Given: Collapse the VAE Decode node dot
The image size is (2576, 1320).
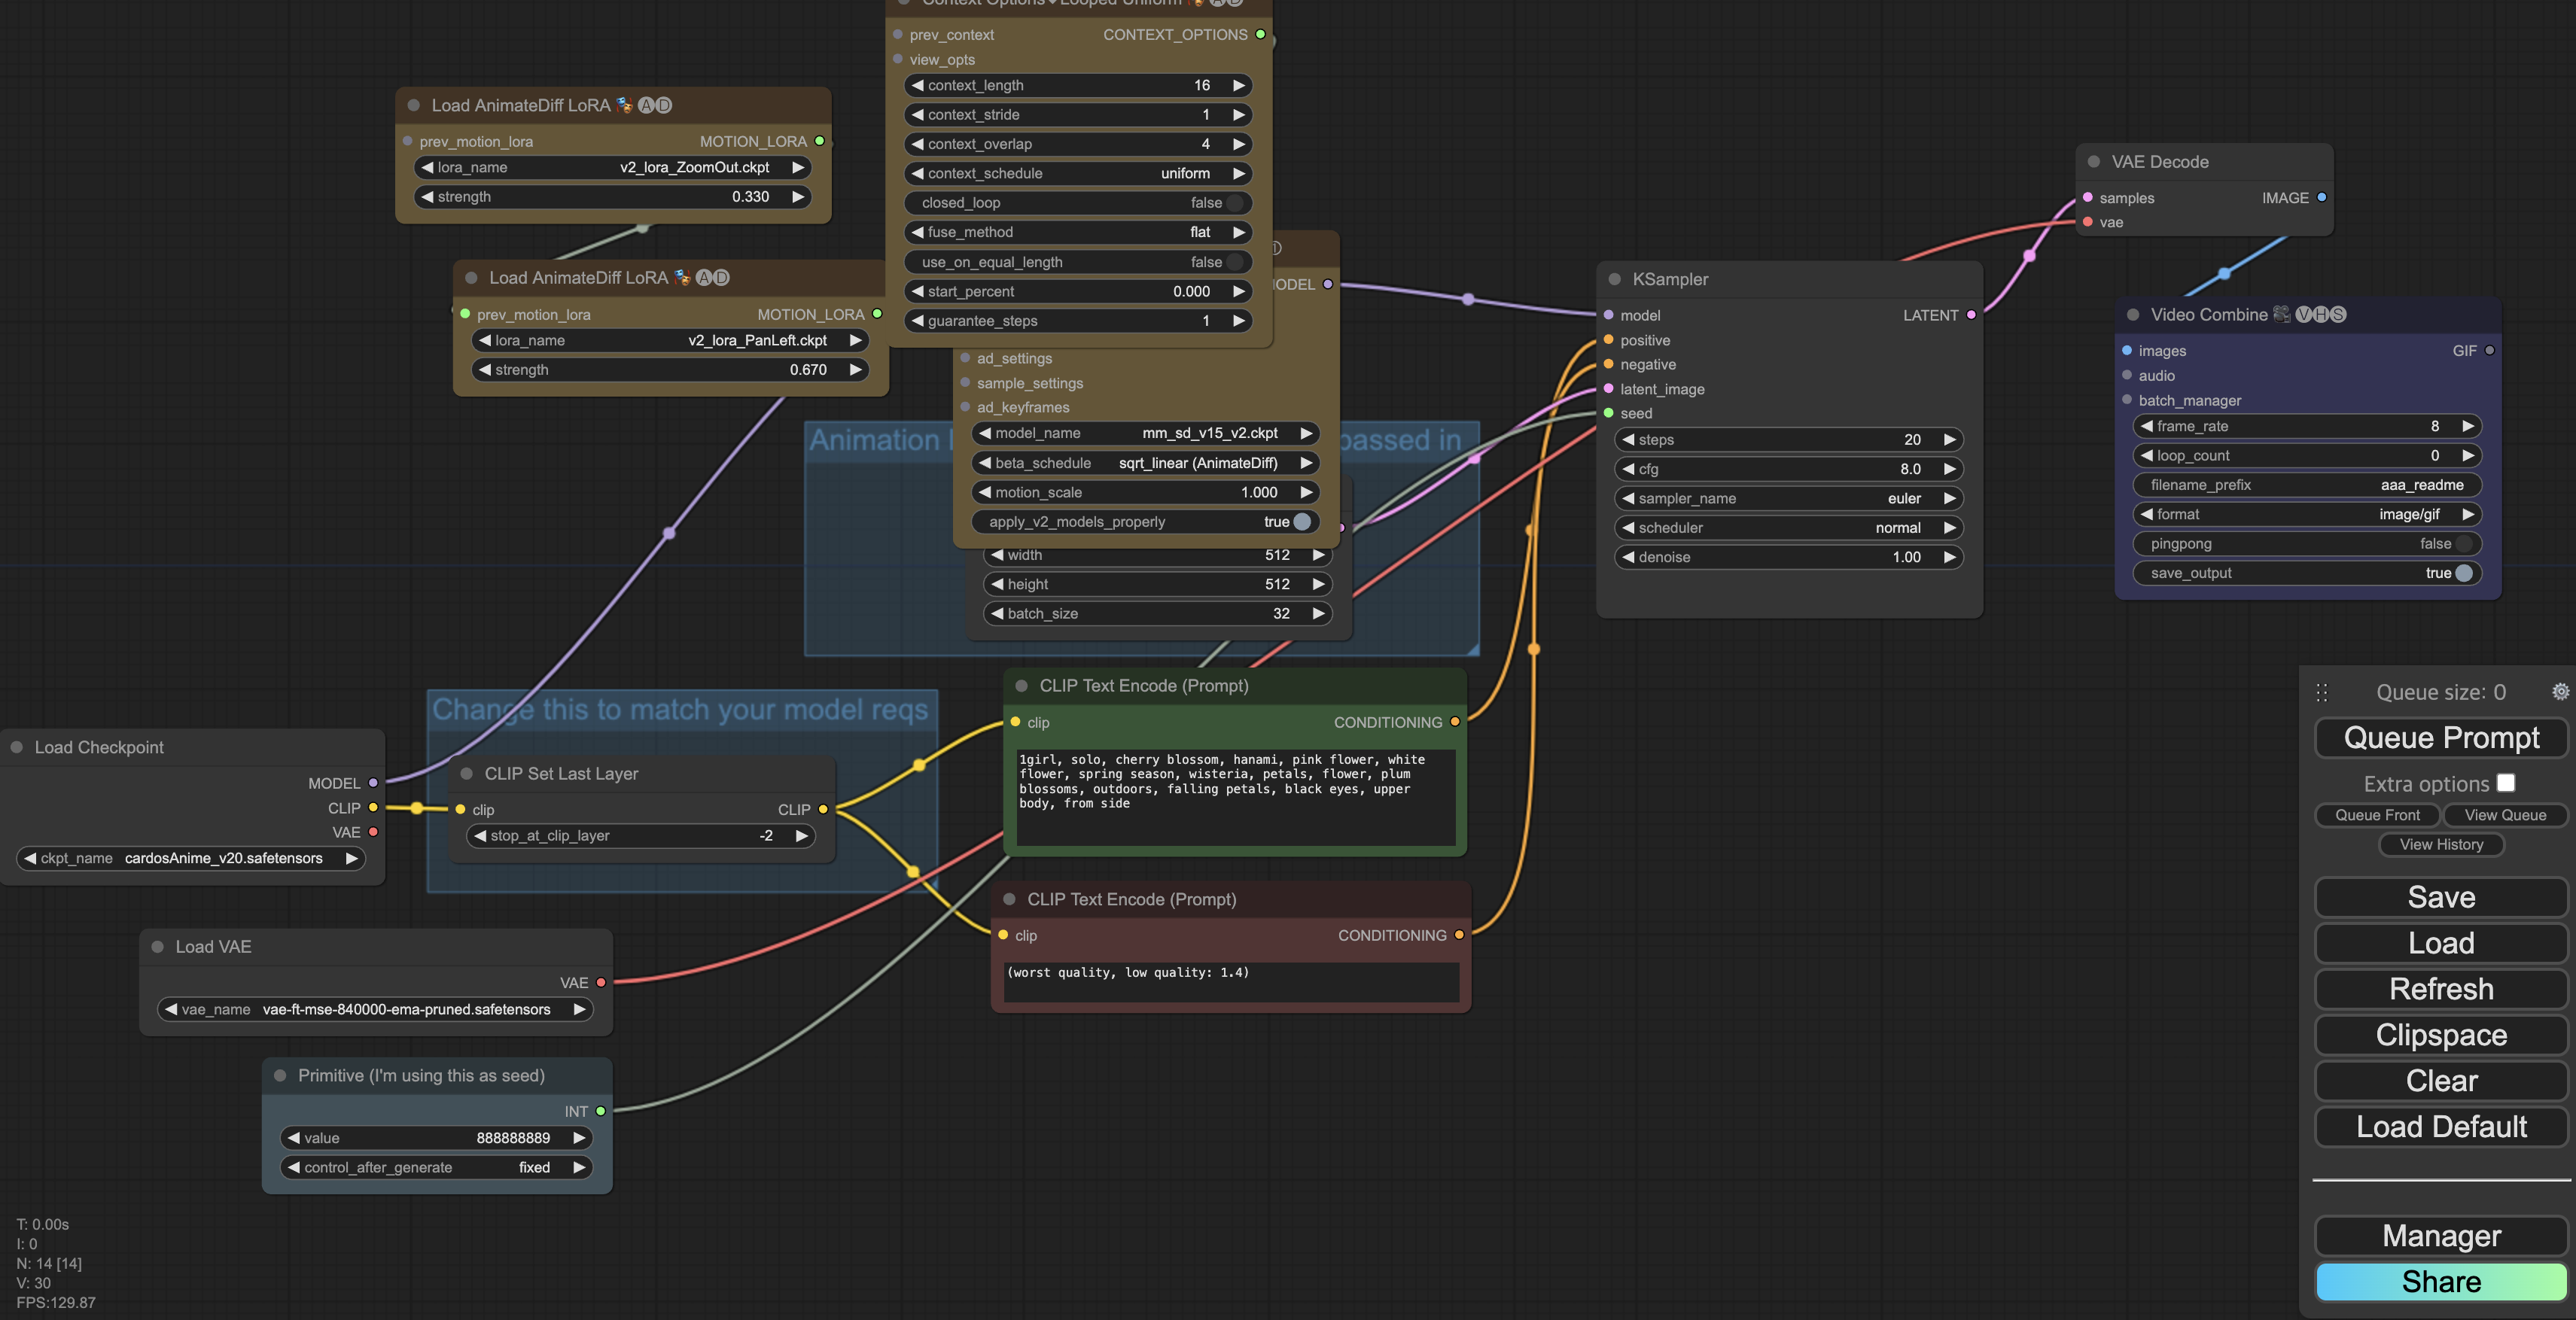Looking at the screenshot, I should (x=2093, y=162).
